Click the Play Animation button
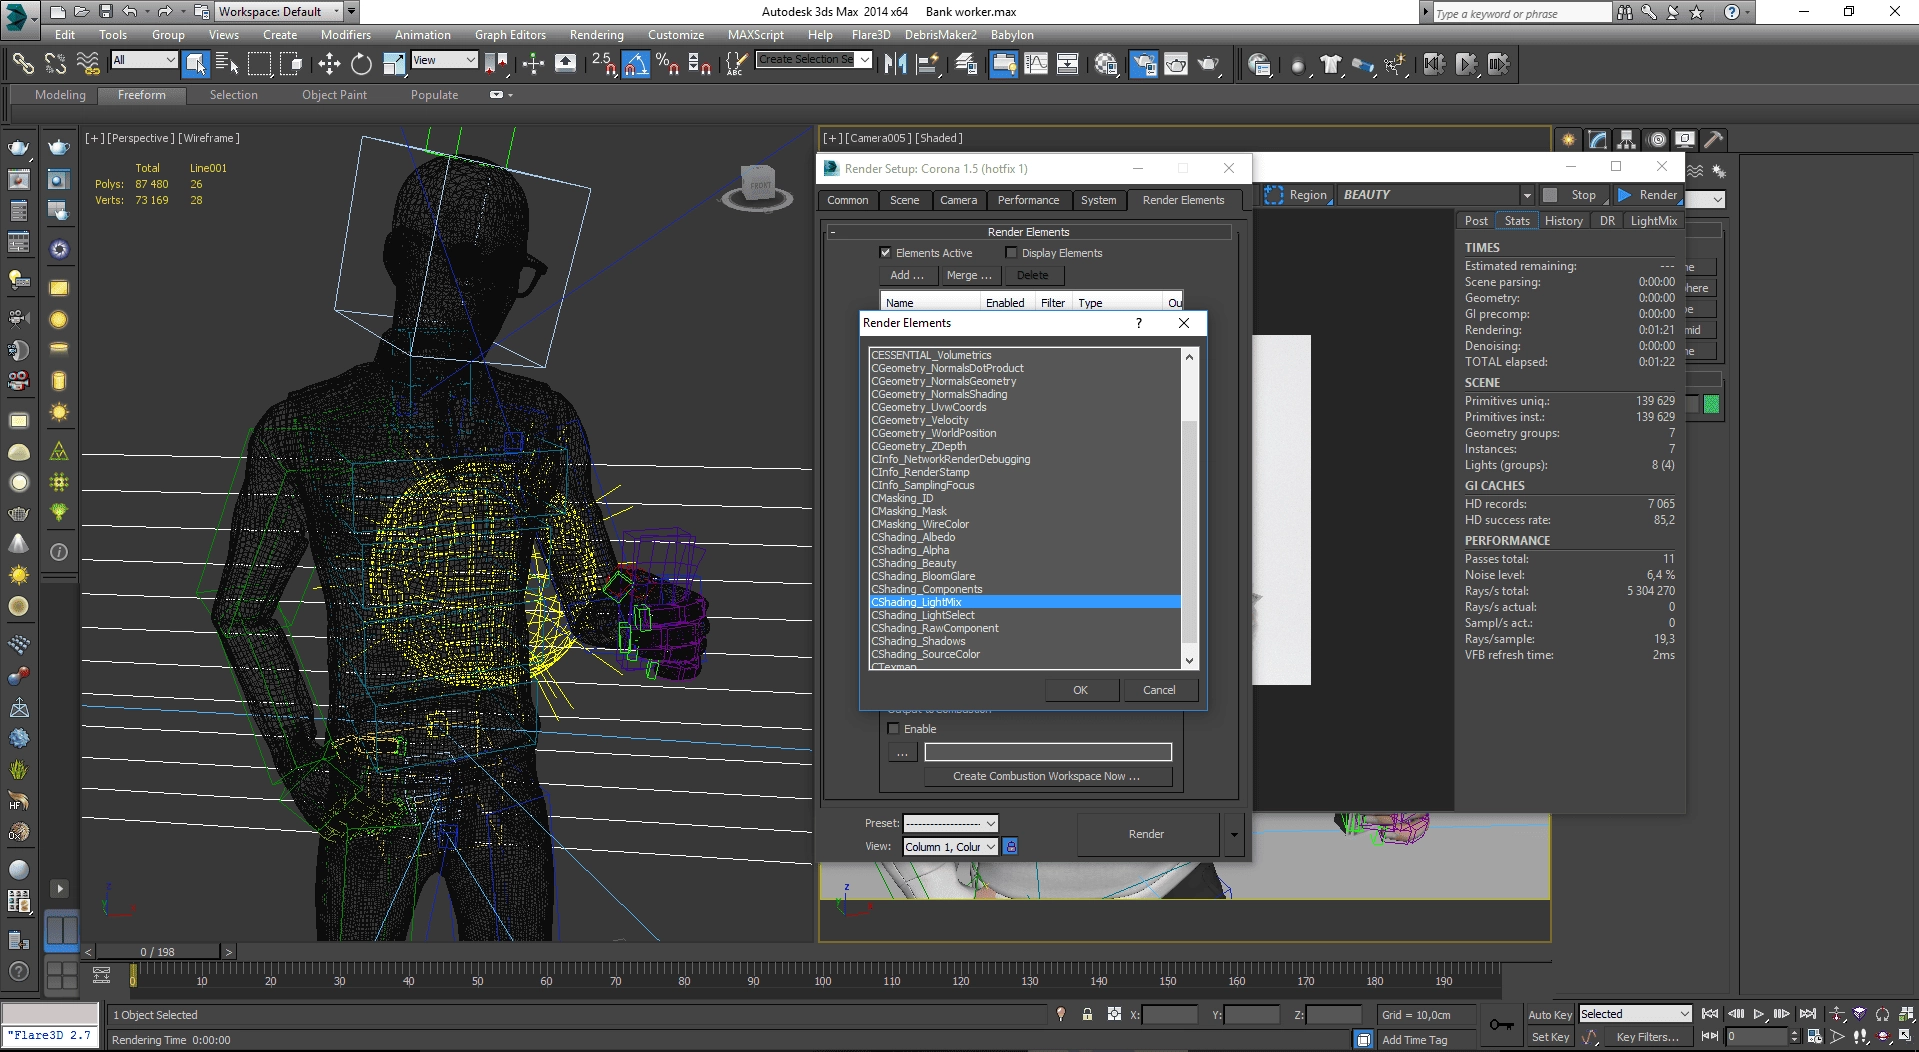 tap(1758, 1014)
